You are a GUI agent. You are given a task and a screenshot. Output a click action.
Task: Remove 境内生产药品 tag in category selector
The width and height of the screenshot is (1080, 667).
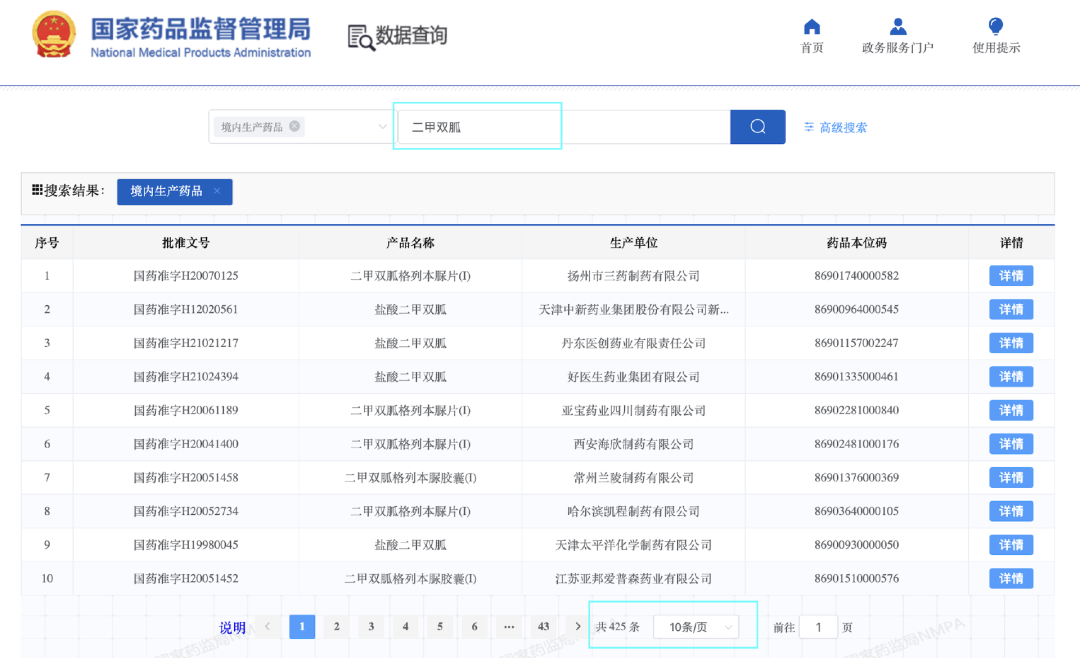(x=295, y=126)
